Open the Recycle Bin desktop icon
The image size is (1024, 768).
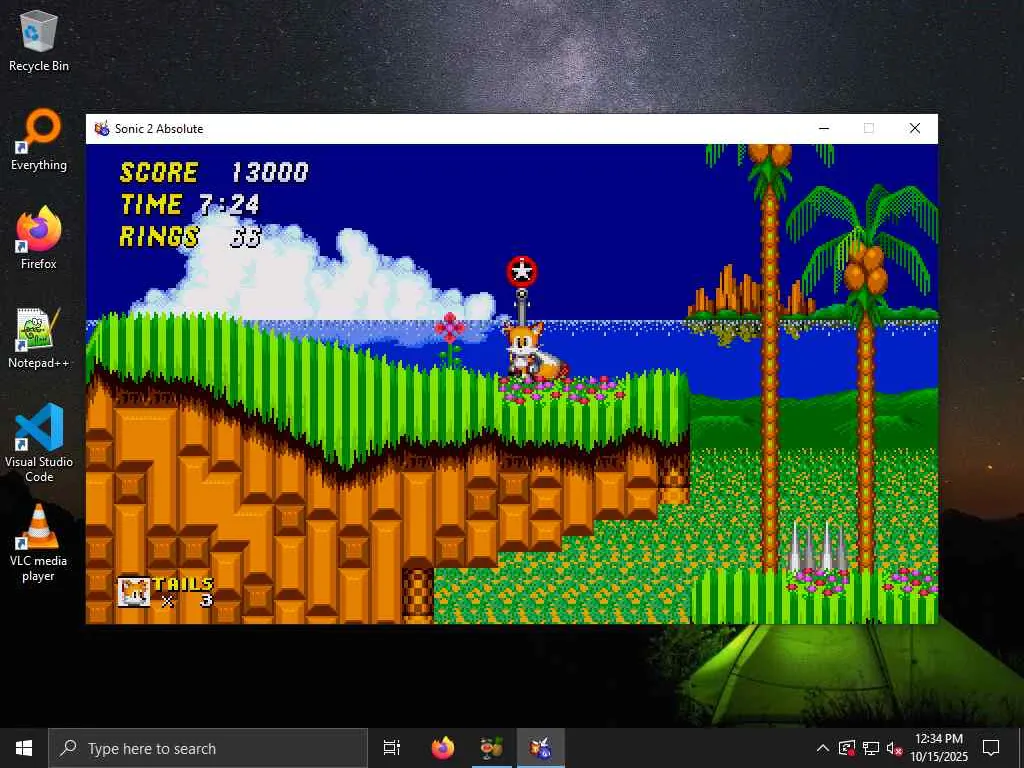[39, 42]
